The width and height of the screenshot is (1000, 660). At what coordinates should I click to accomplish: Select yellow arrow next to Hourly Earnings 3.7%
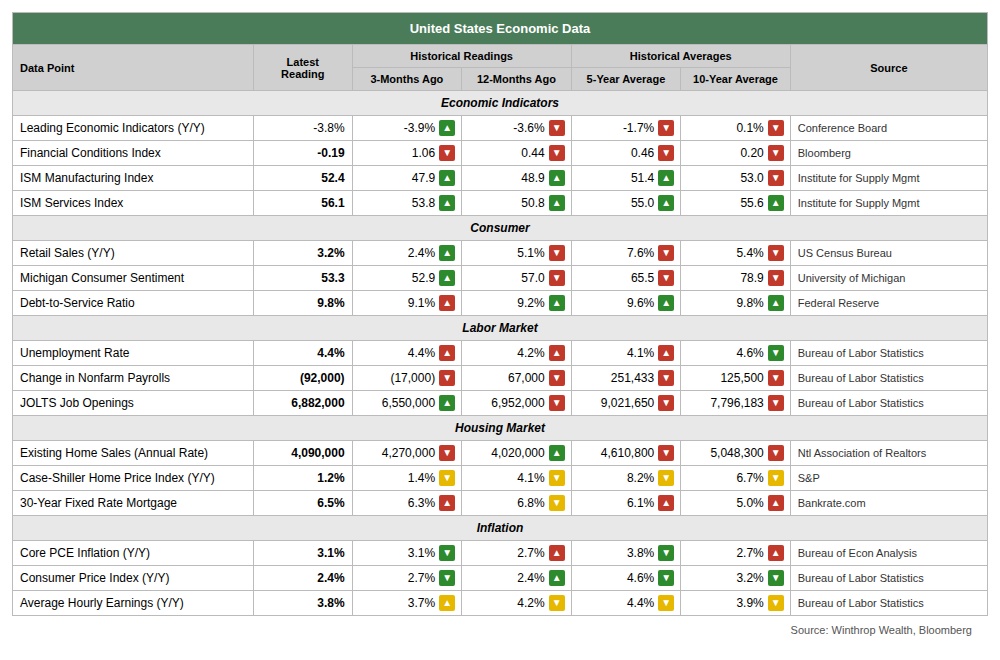(x=447, y=603)
